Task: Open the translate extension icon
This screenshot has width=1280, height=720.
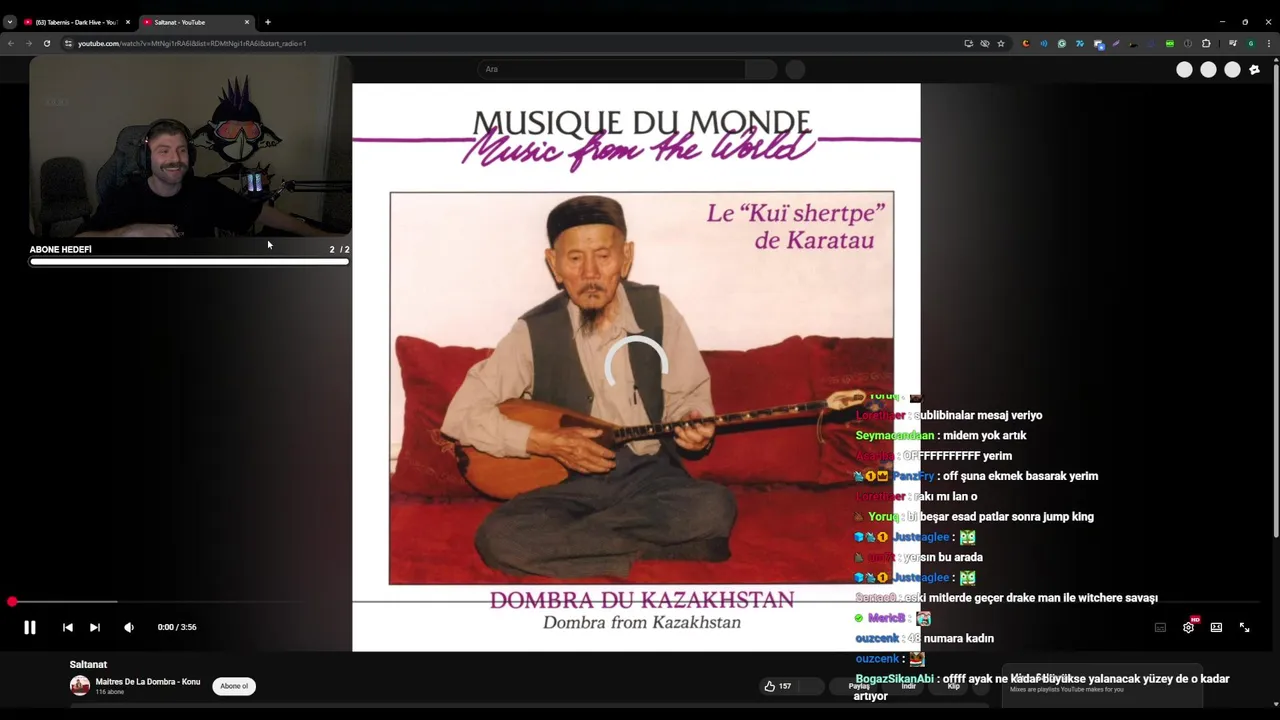Action: tap(1098, 44)
